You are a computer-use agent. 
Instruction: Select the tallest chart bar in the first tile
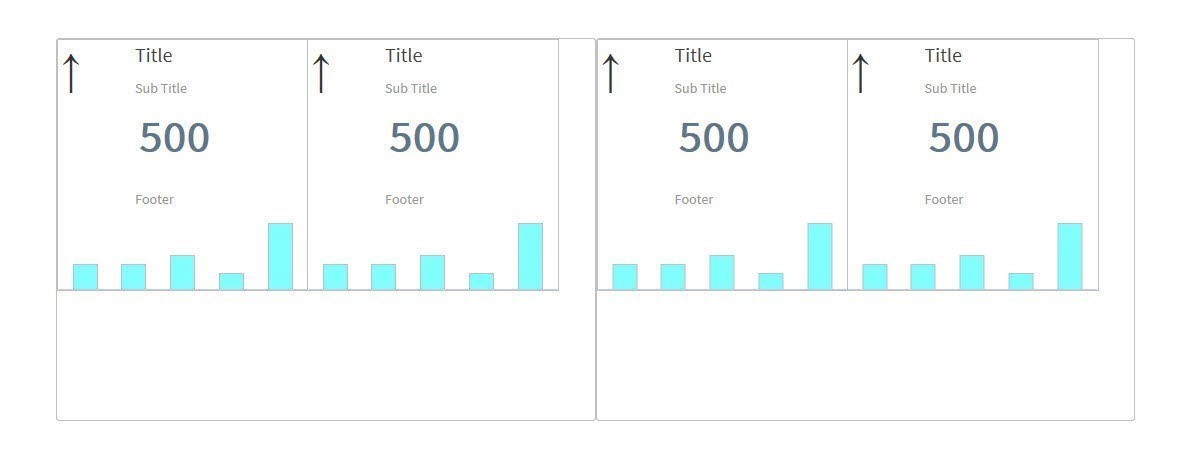(280, 257)
